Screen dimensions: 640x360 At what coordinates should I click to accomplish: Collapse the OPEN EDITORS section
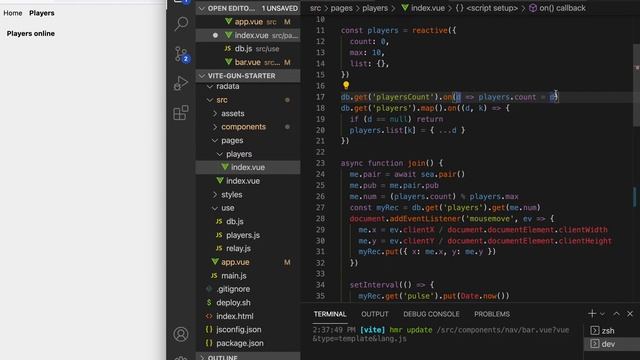248,8
